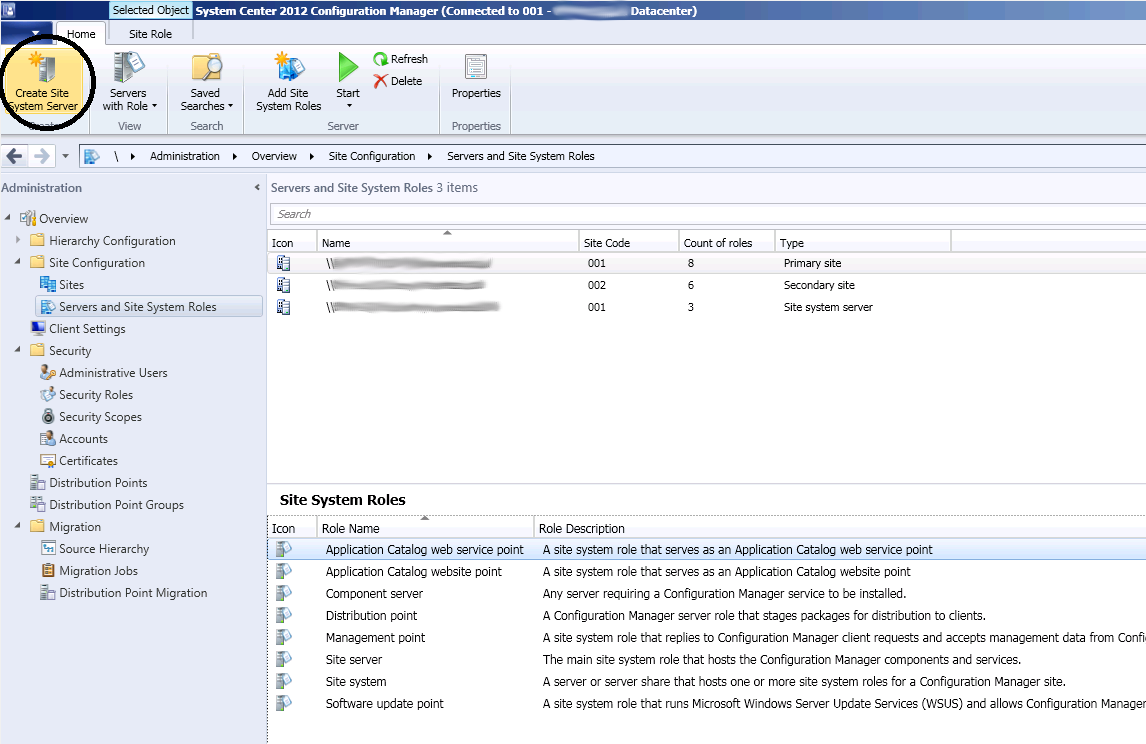Open Certificates node
The image size is (1146, 744).
79,460
